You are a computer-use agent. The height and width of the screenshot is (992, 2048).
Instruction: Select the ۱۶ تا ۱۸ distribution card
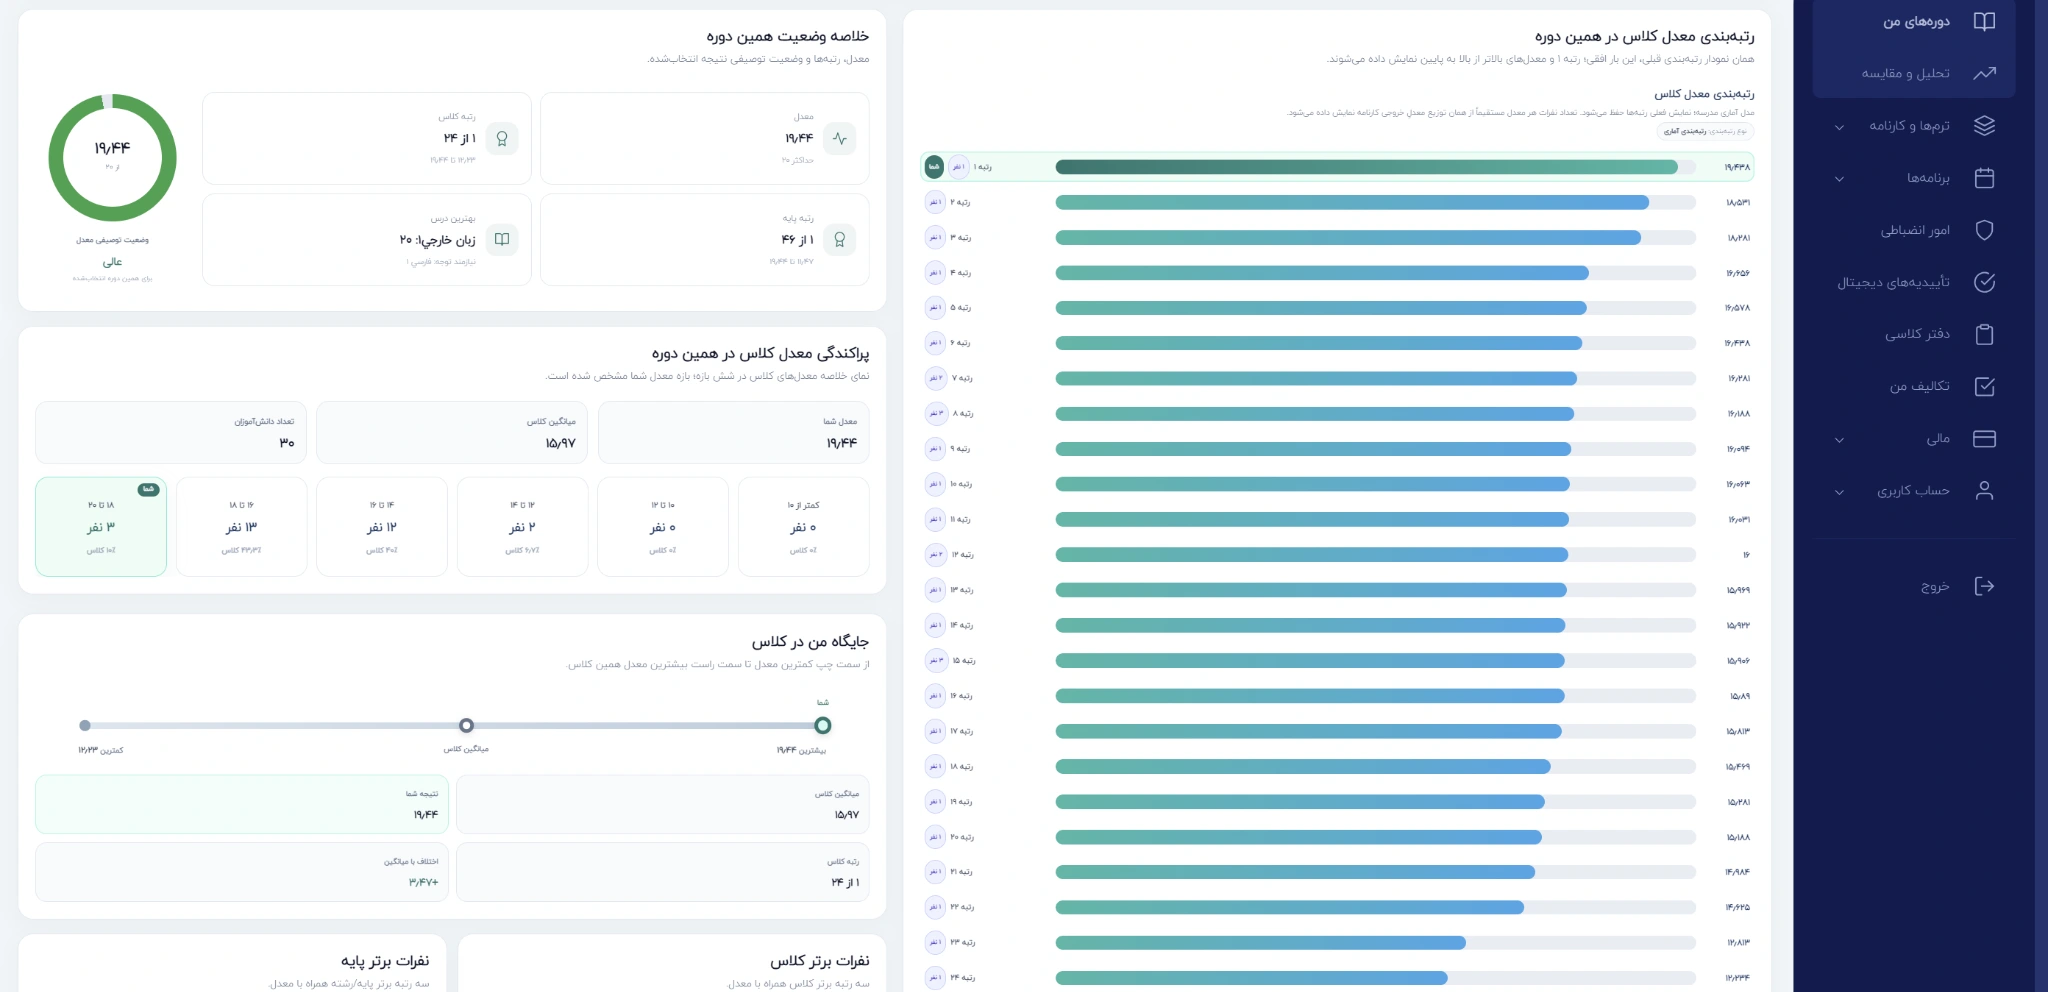pyautogui.click(x=242, y=526)
